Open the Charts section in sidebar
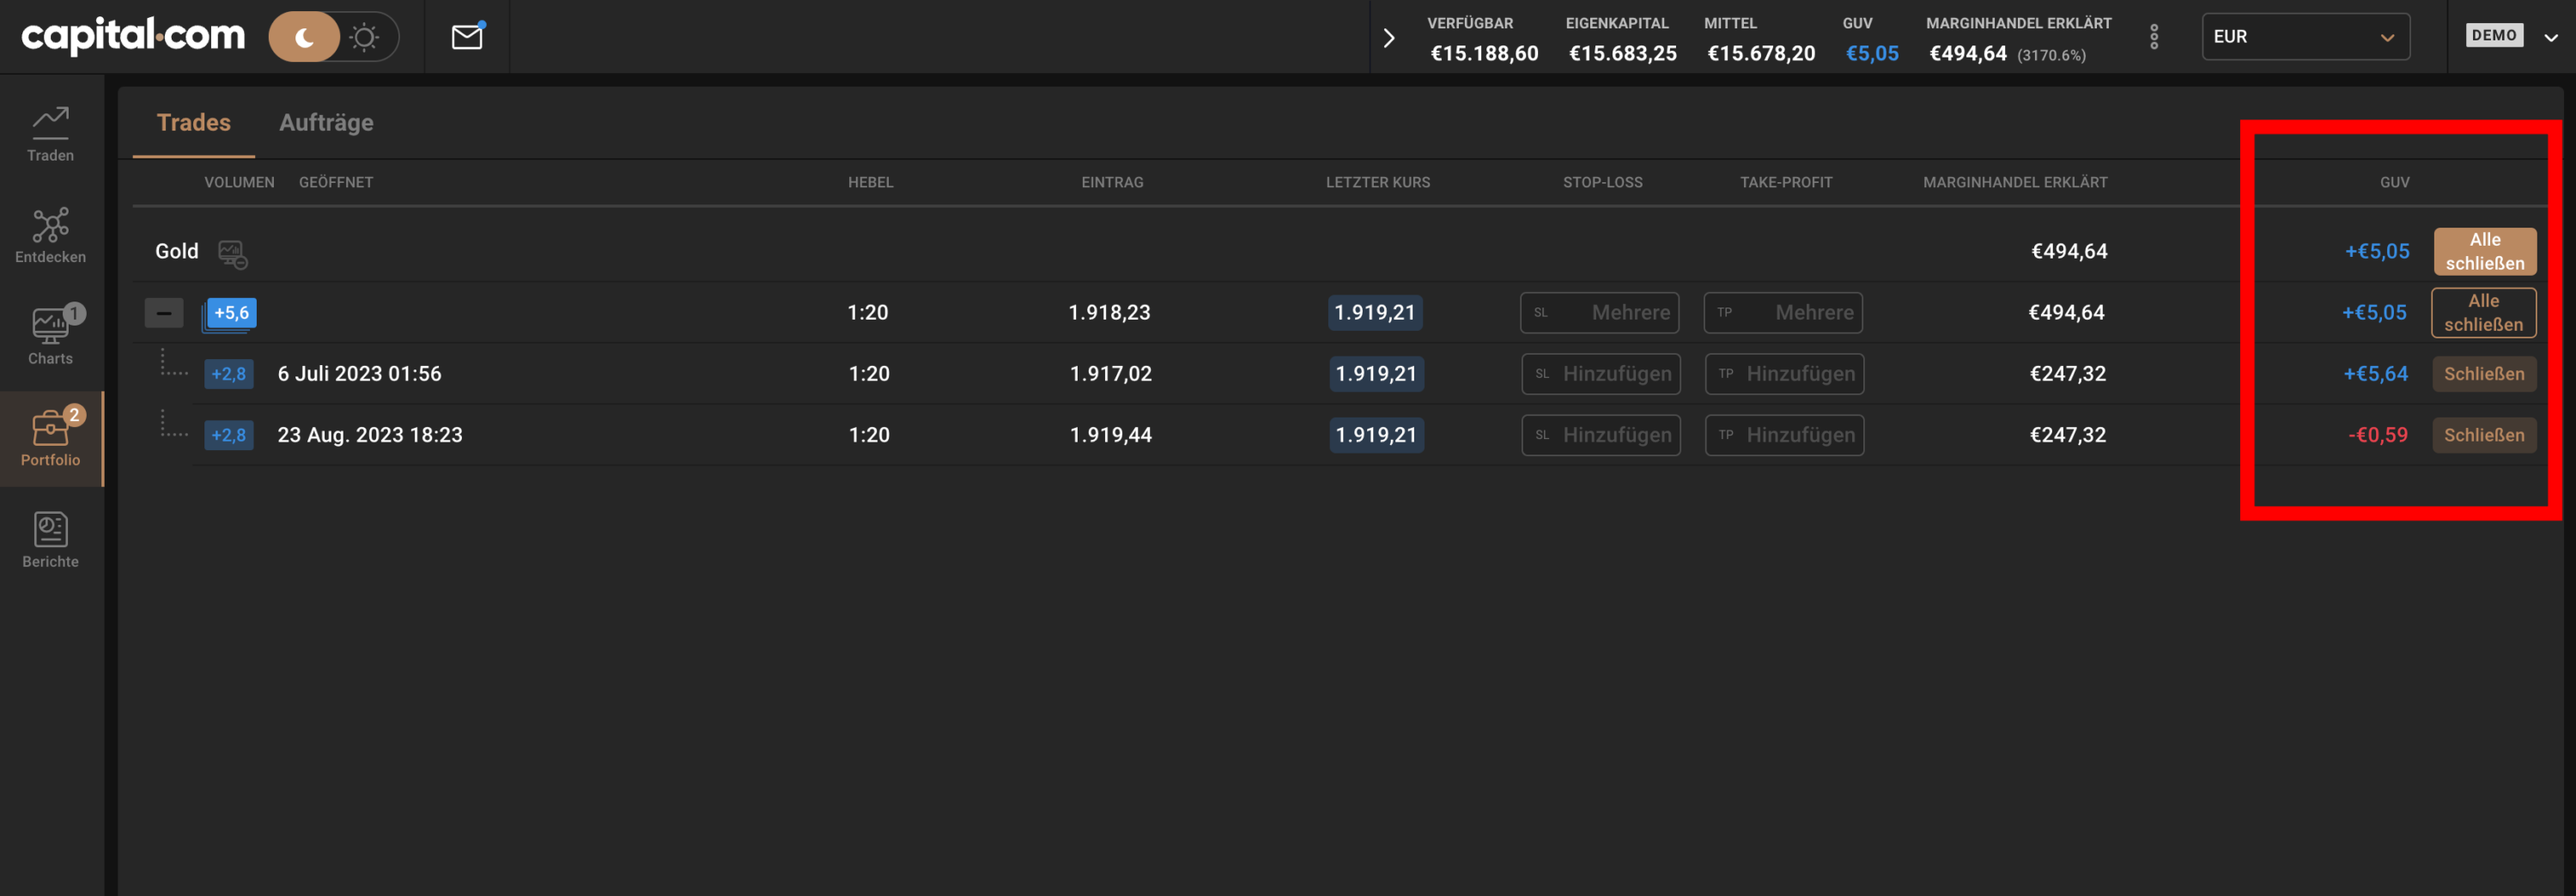 coord(50,338)
